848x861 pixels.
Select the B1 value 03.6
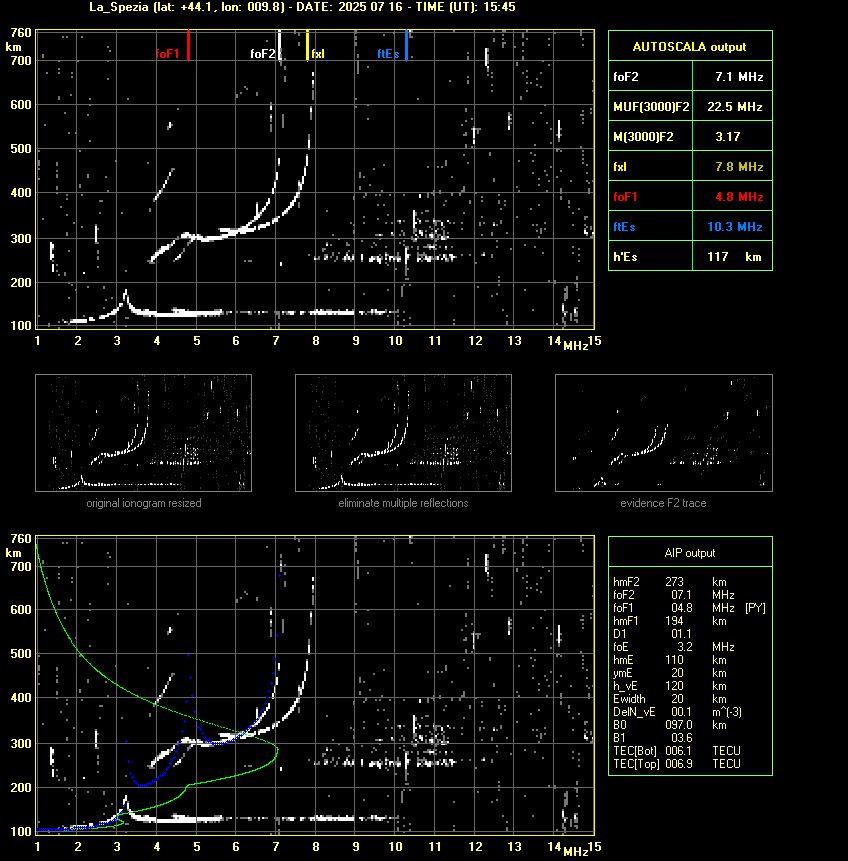(x=682, y=738)
